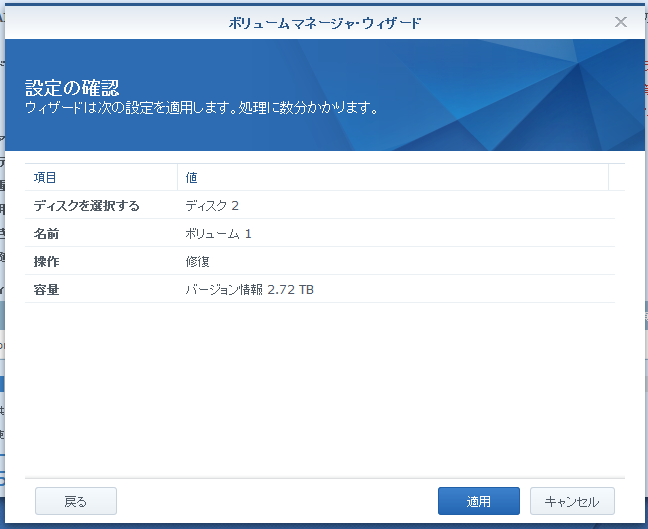Click the 項目 column header
Viewport: 648px width, 529px height.
(x=101, y=177)
